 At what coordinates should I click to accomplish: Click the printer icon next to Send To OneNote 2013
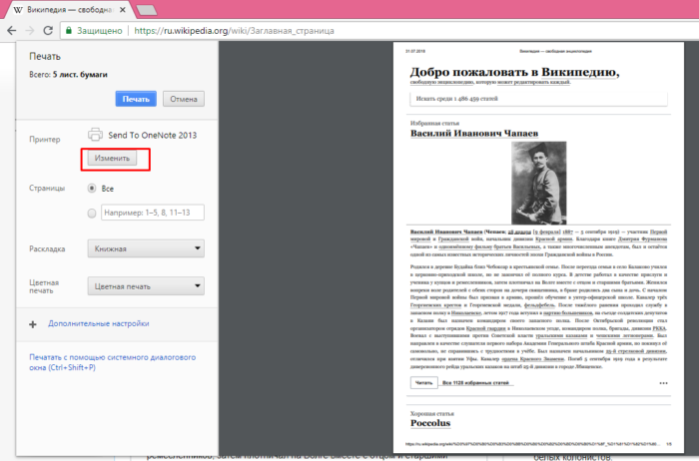(95, 134)
